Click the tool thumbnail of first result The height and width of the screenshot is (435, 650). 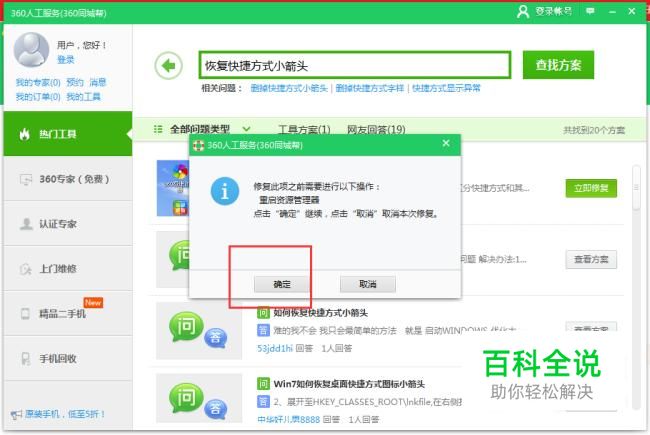point(173,188)
